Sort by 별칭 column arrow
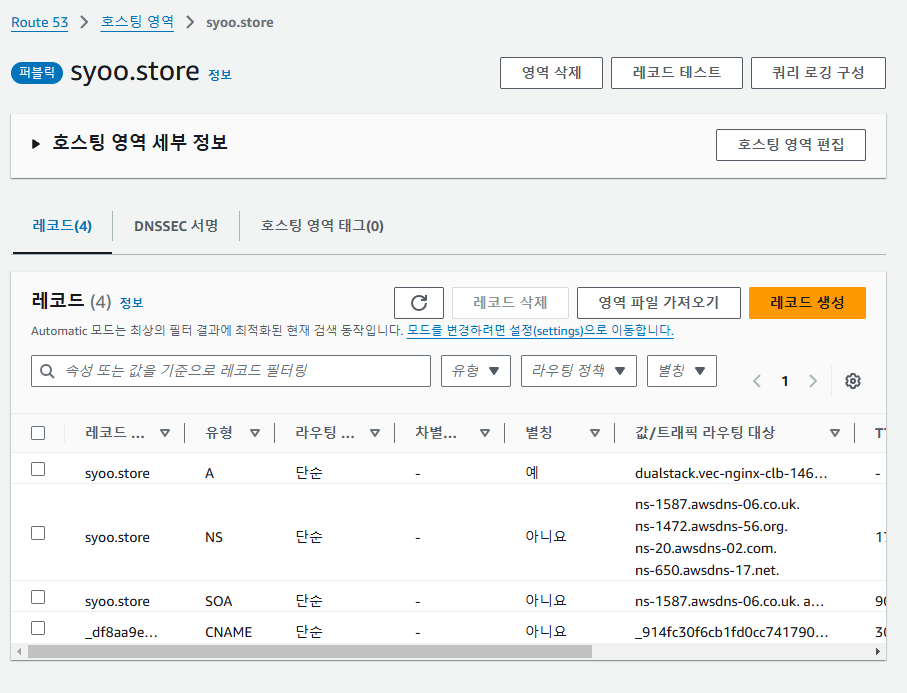 (595, 433)
